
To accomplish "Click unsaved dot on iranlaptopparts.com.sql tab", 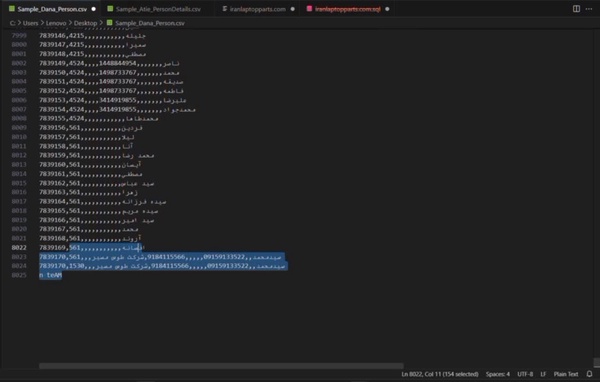I will point(387,9).
